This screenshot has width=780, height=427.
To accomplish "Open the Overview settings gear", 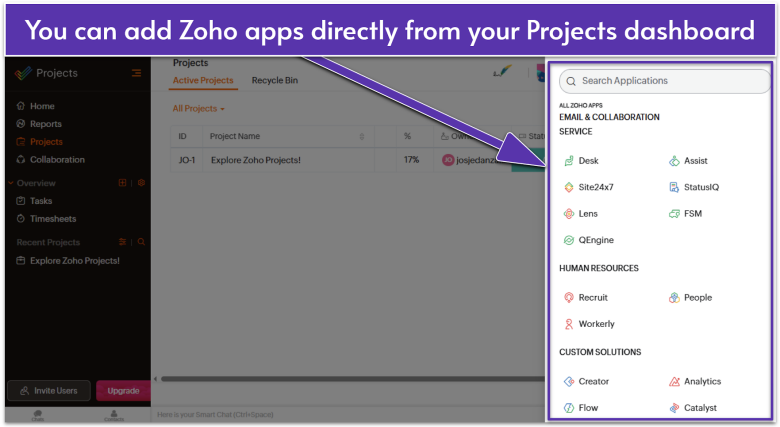I will pyautogui.click(x=141, y=183).
